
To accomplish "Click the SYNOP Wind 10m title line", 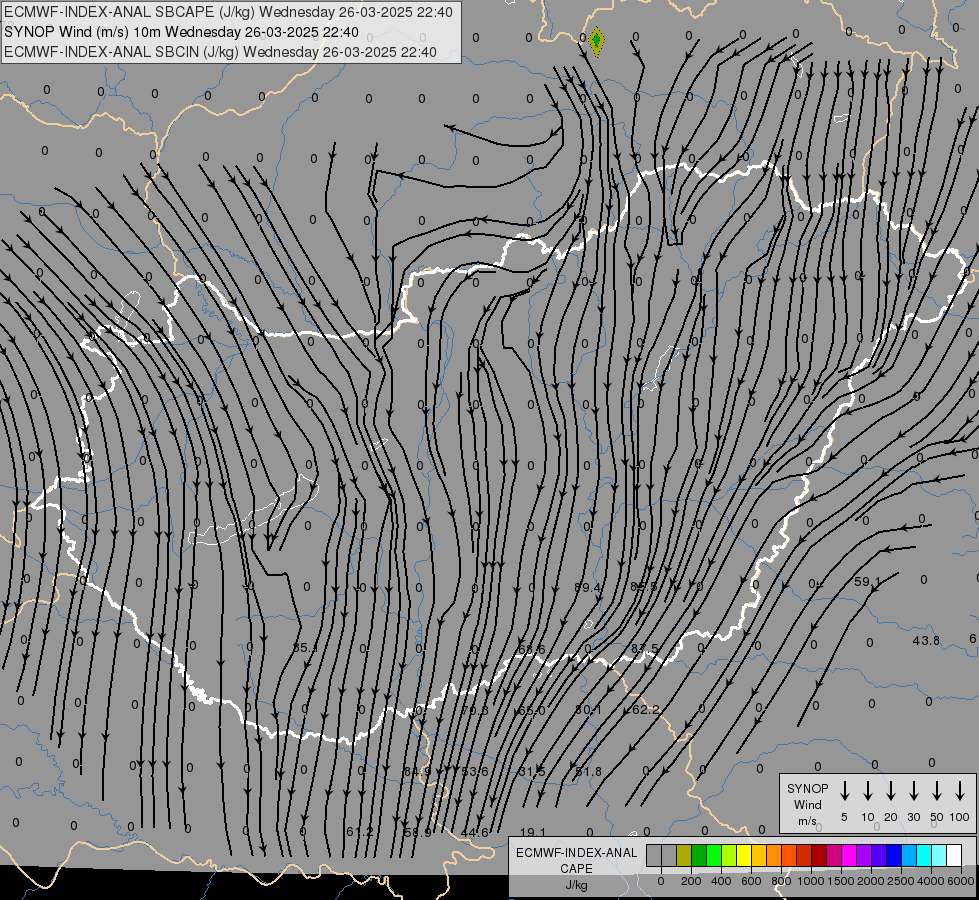I will tap(181, 32).
